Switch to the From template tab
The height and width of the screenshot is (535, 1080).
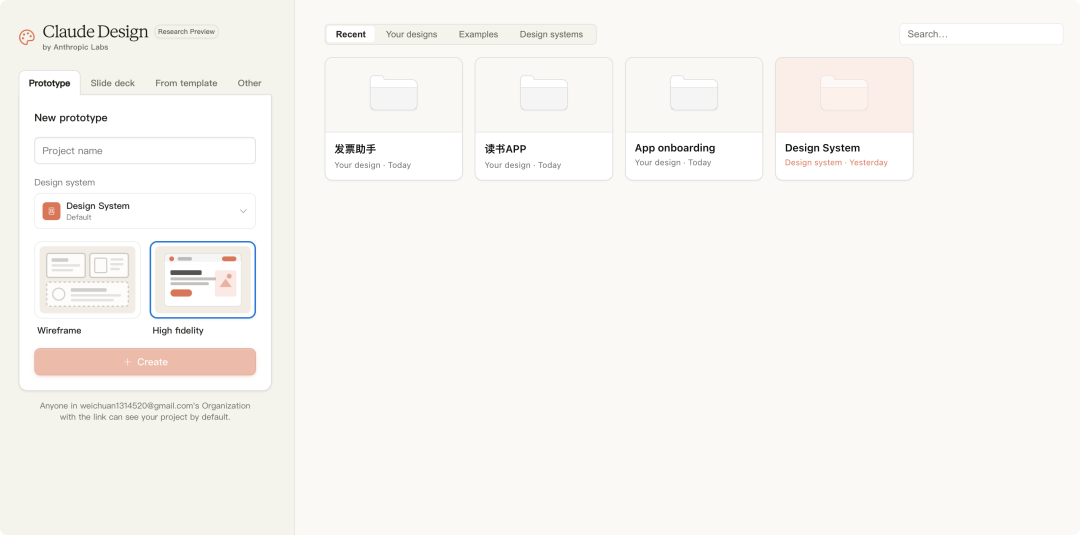point(186,83)
